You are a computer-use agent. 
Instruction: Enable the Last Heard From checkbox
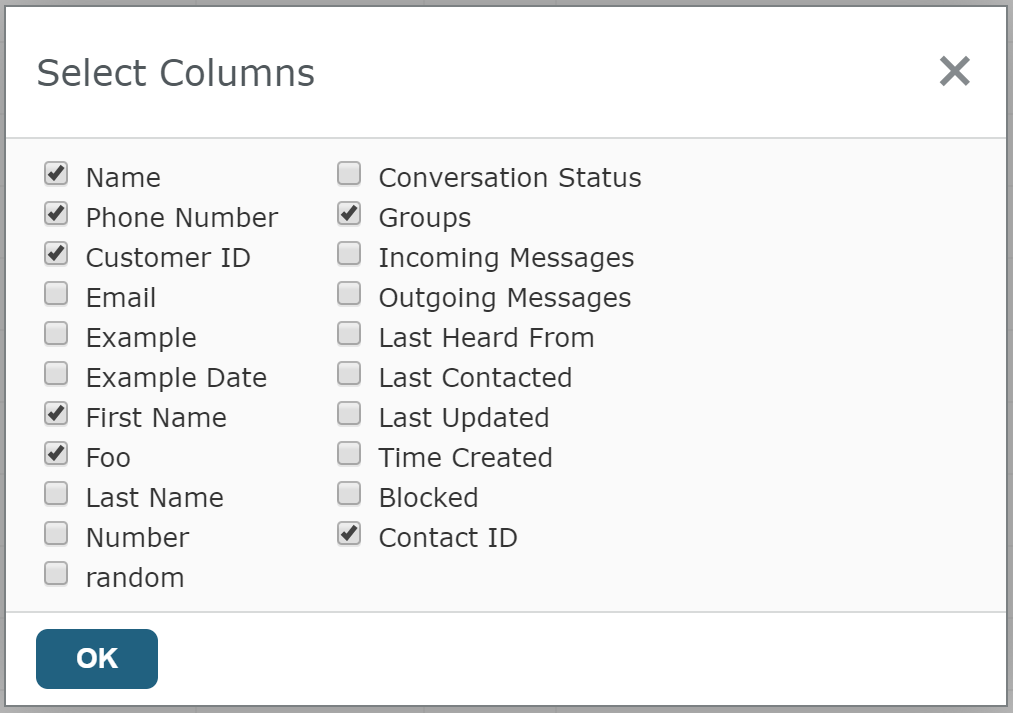349,334
